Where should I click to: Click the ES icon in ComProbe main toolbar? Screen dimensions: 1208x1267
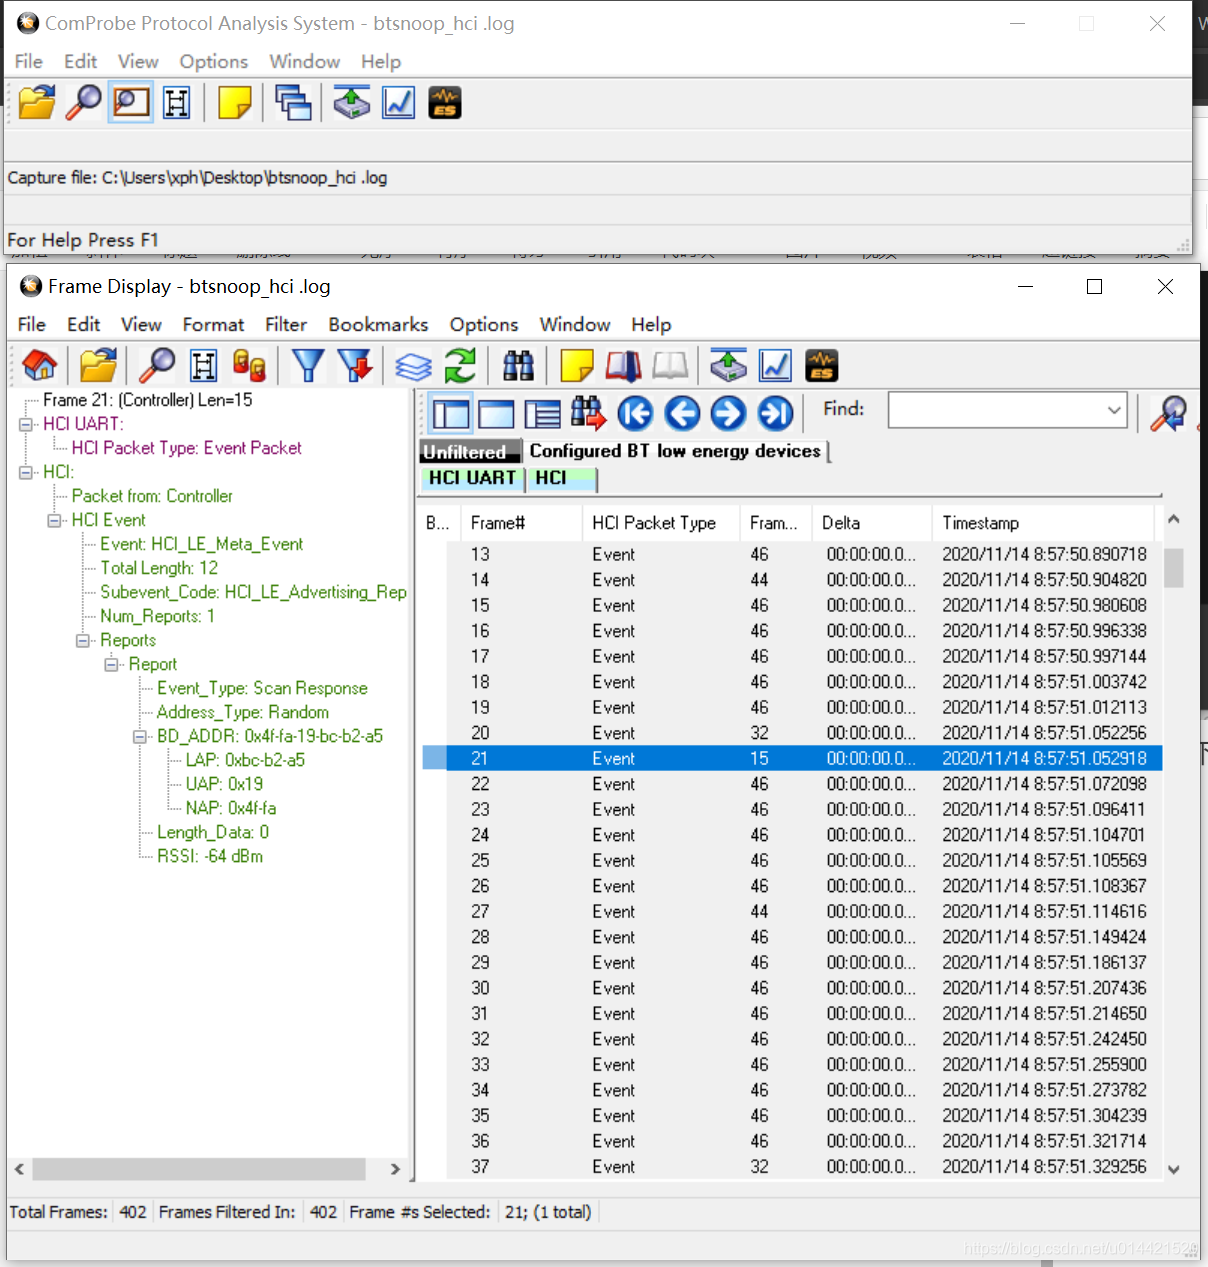[445, 102]
